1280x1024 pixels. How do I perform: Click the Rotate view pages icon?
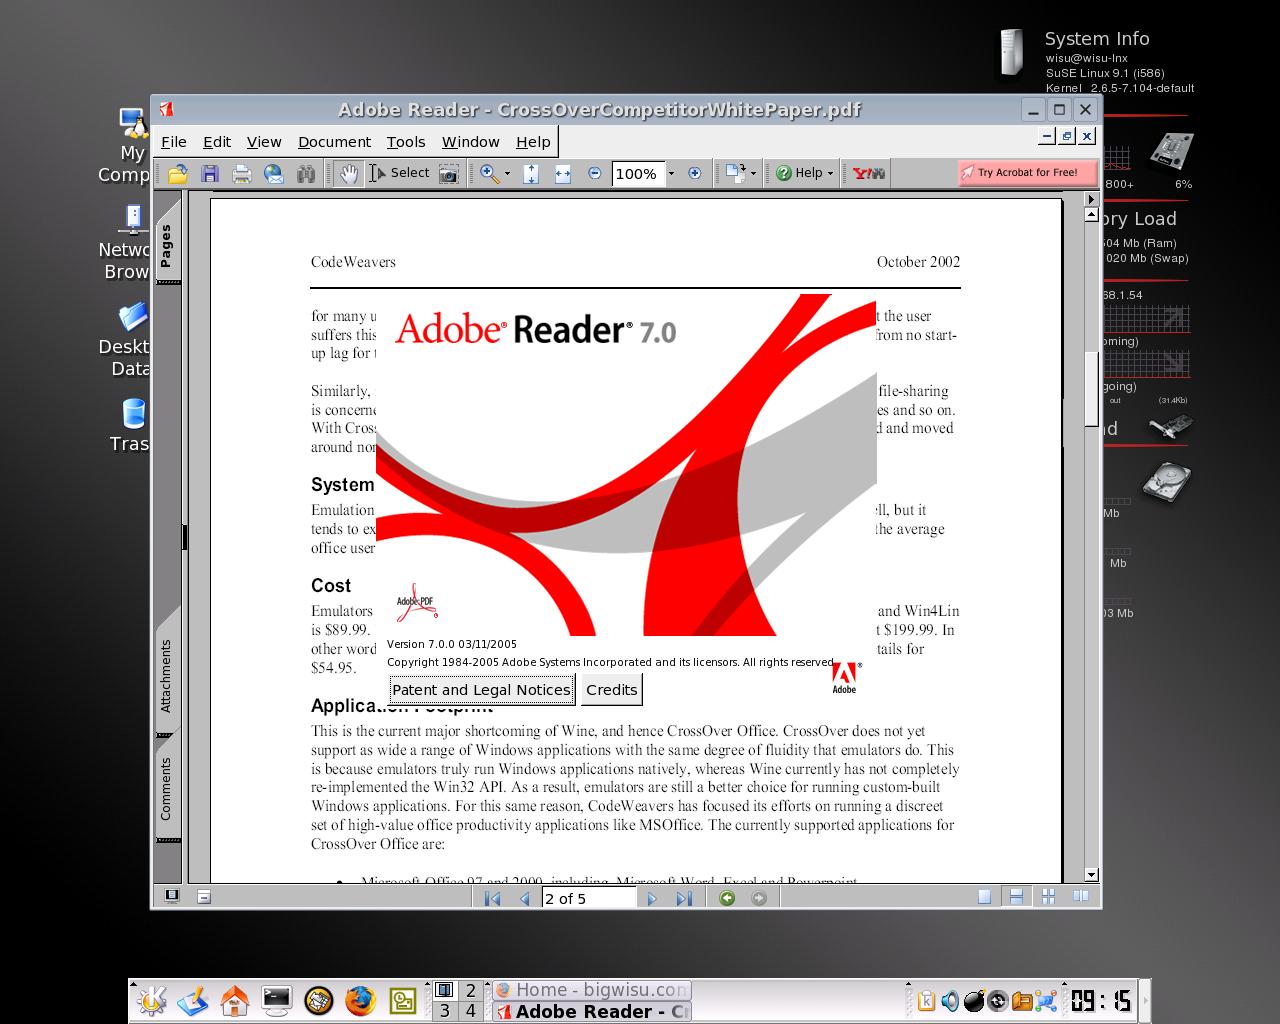point(735,173)
